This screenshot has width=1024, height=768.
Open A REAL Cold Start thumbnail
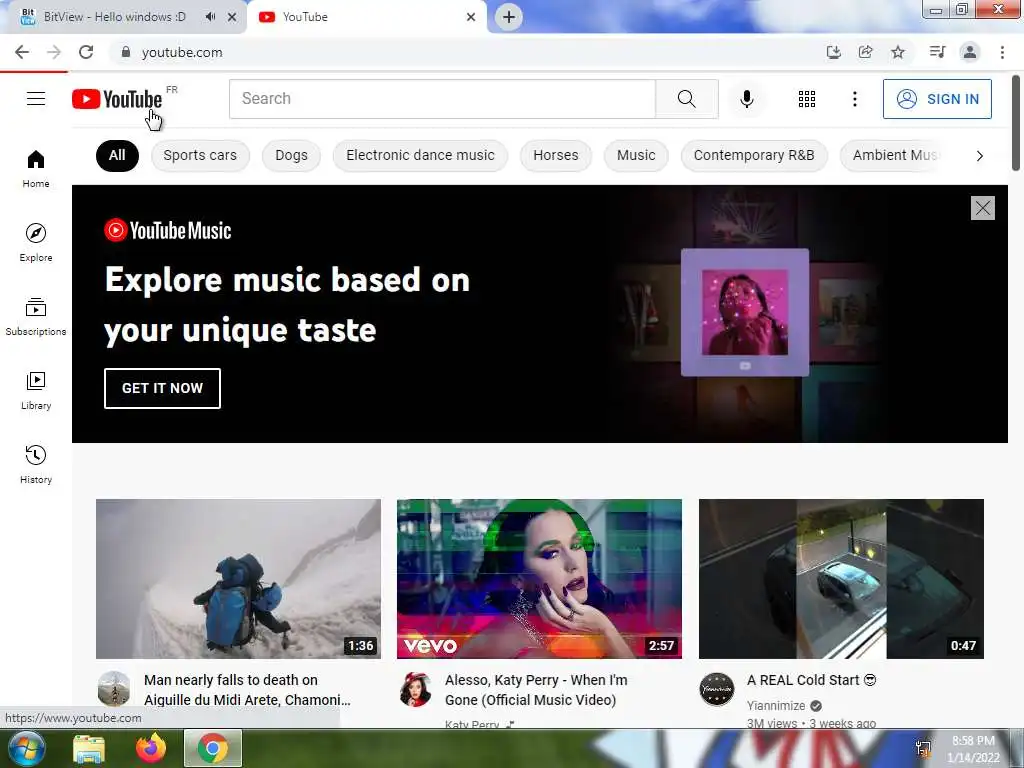tap(841, 579)
